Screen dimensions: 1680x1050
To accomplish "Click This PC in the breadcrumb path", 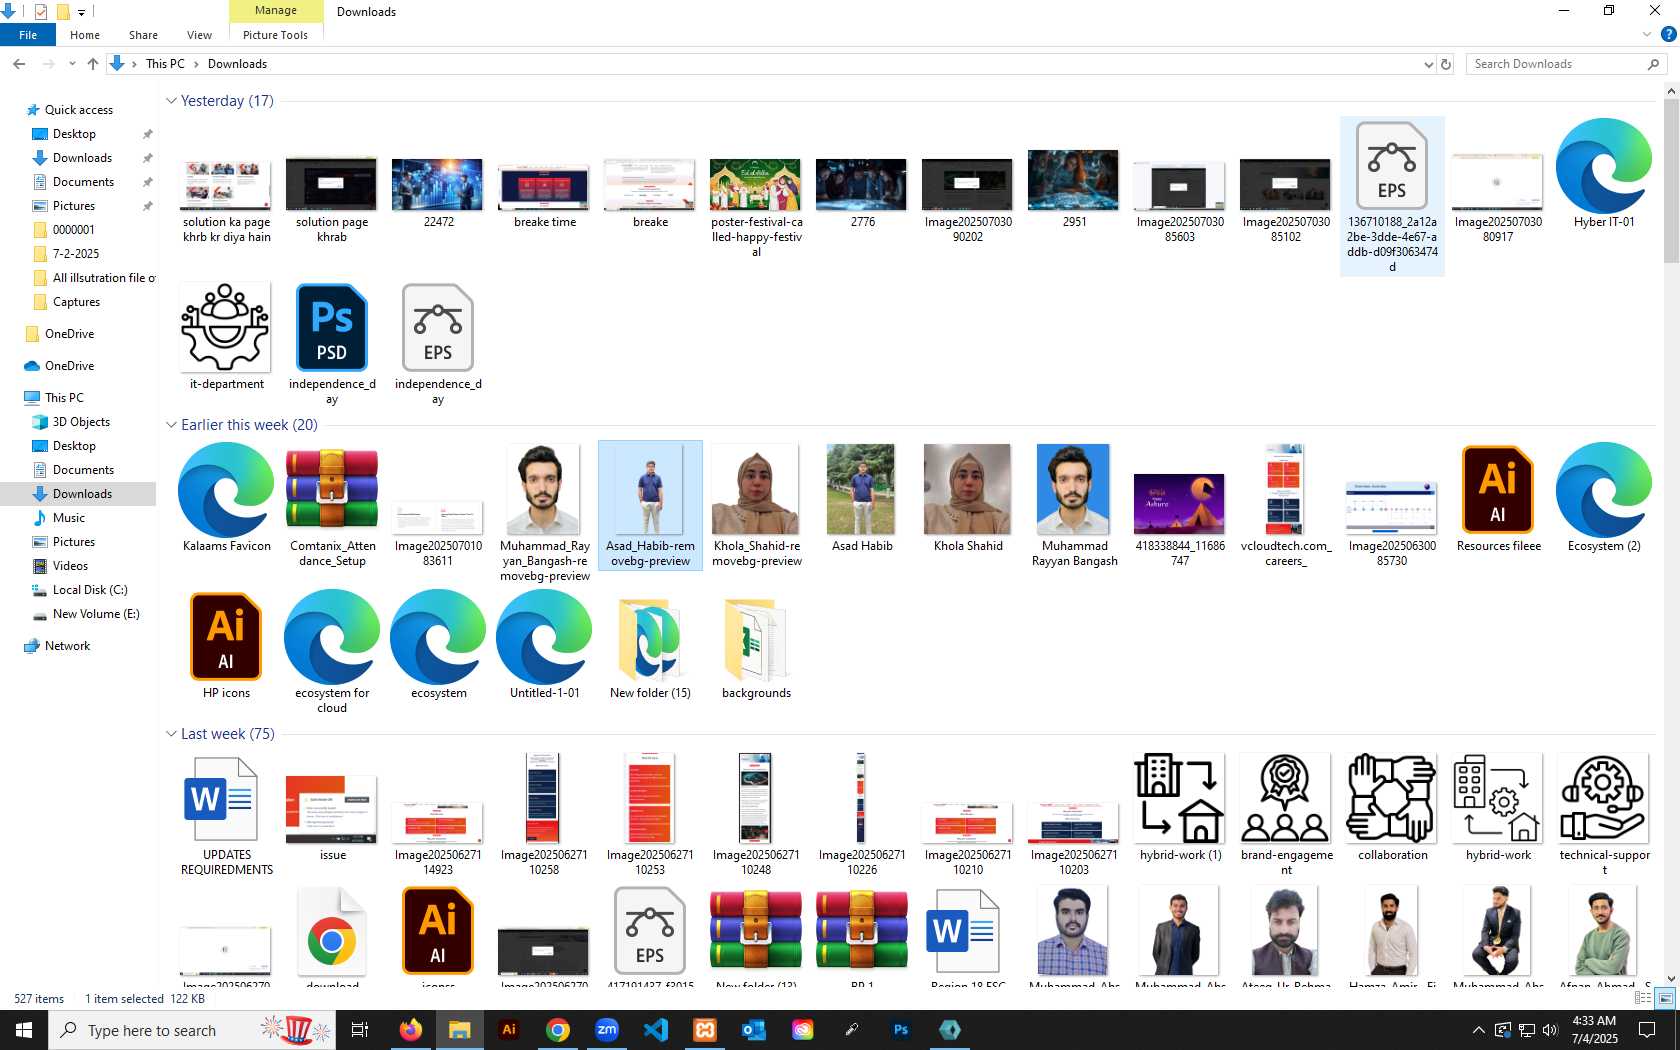I will click(165, 64).
